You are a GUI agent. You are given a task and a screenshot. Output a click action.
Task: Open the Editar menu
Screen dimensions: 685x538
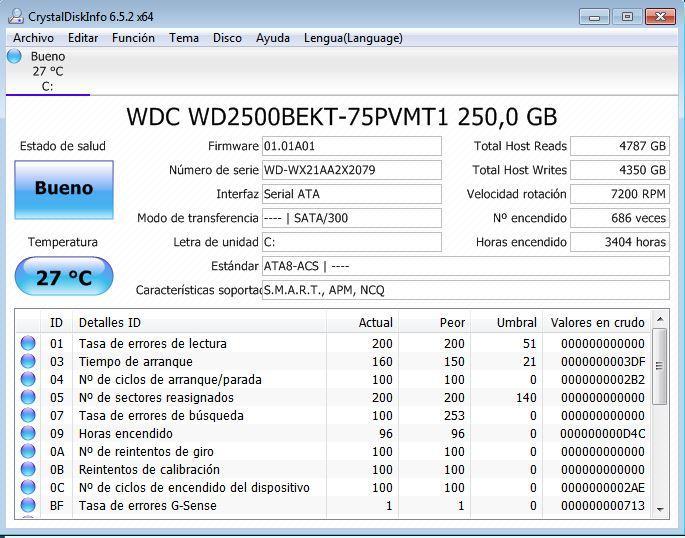tap(83, 38)
